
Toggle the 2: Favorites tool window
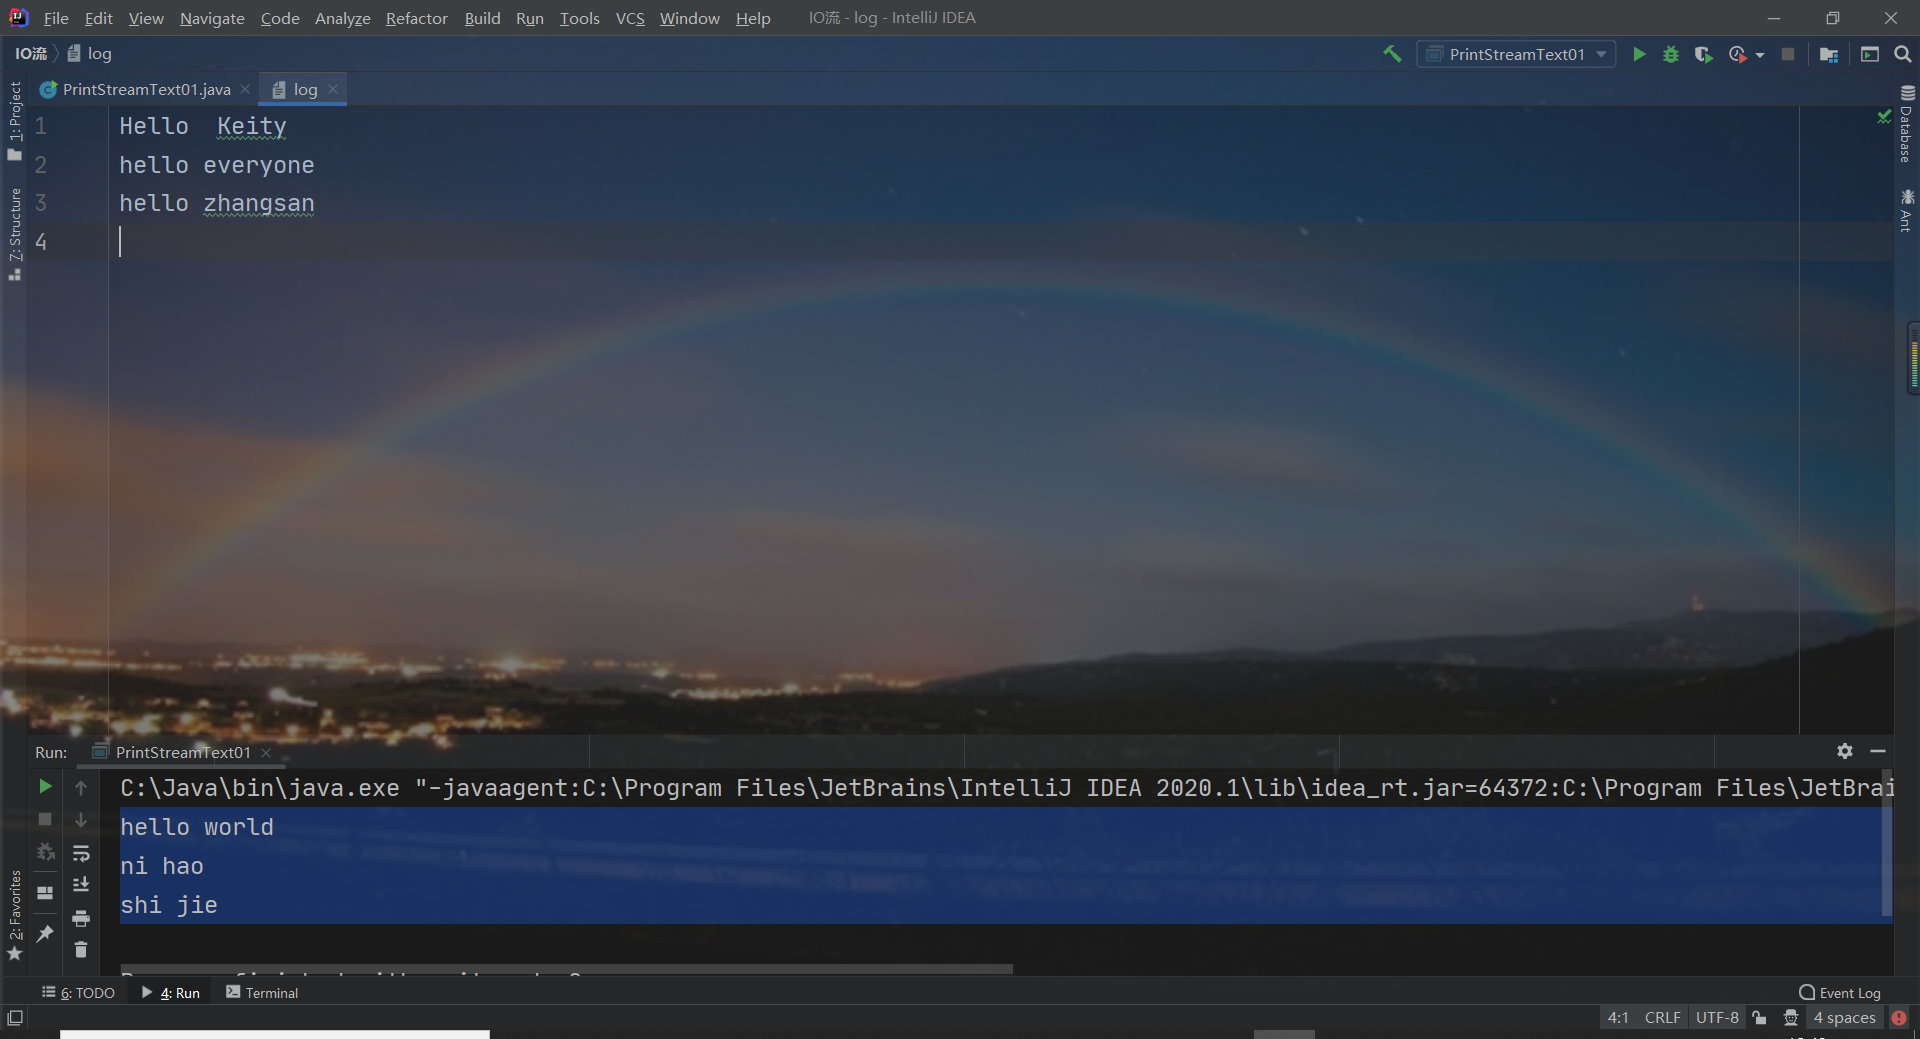[x=14, y=915]
